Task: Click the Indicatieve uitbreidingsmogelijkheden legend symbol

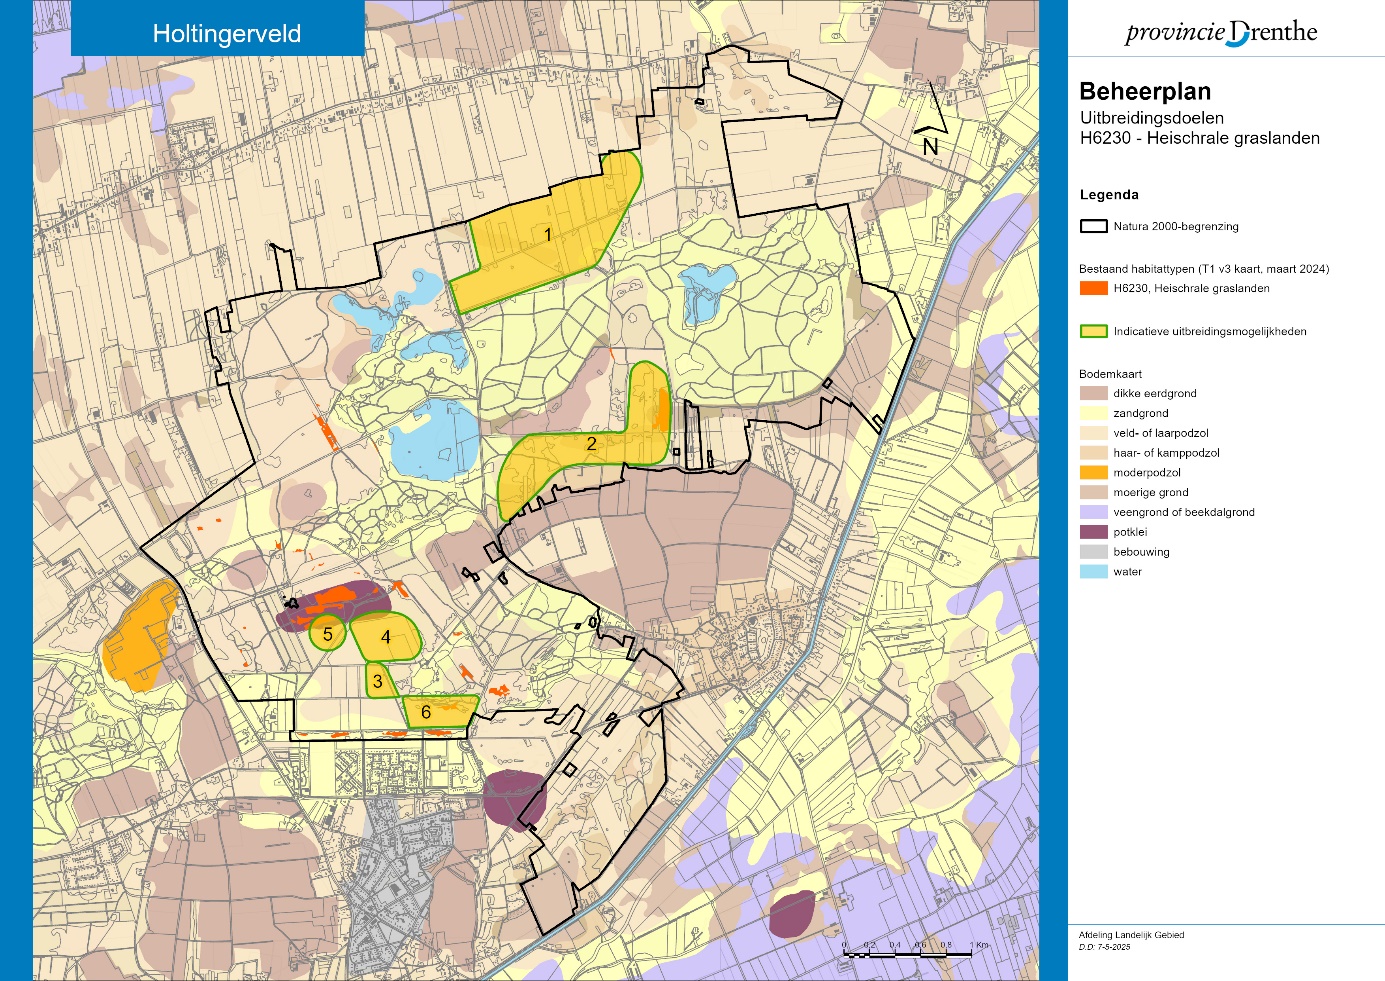Action: (x=1093, y=331)
